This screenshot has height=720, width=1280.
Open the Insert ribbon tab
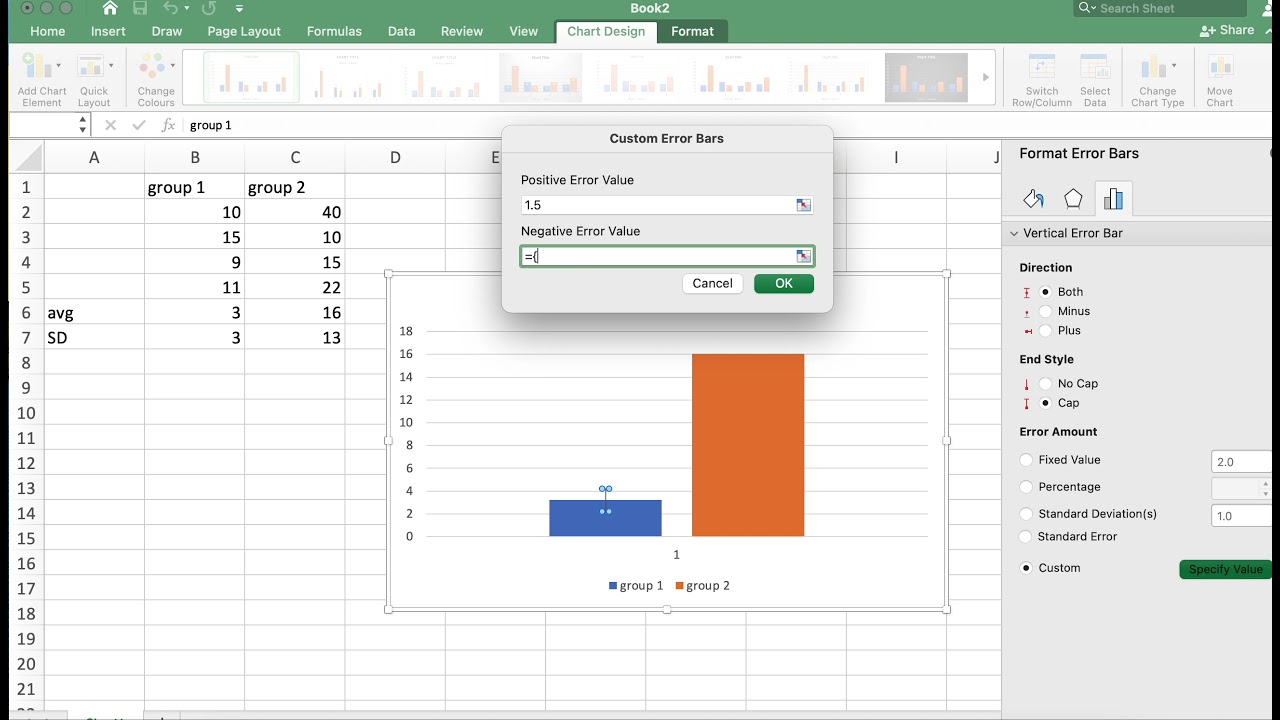point(108,31)
